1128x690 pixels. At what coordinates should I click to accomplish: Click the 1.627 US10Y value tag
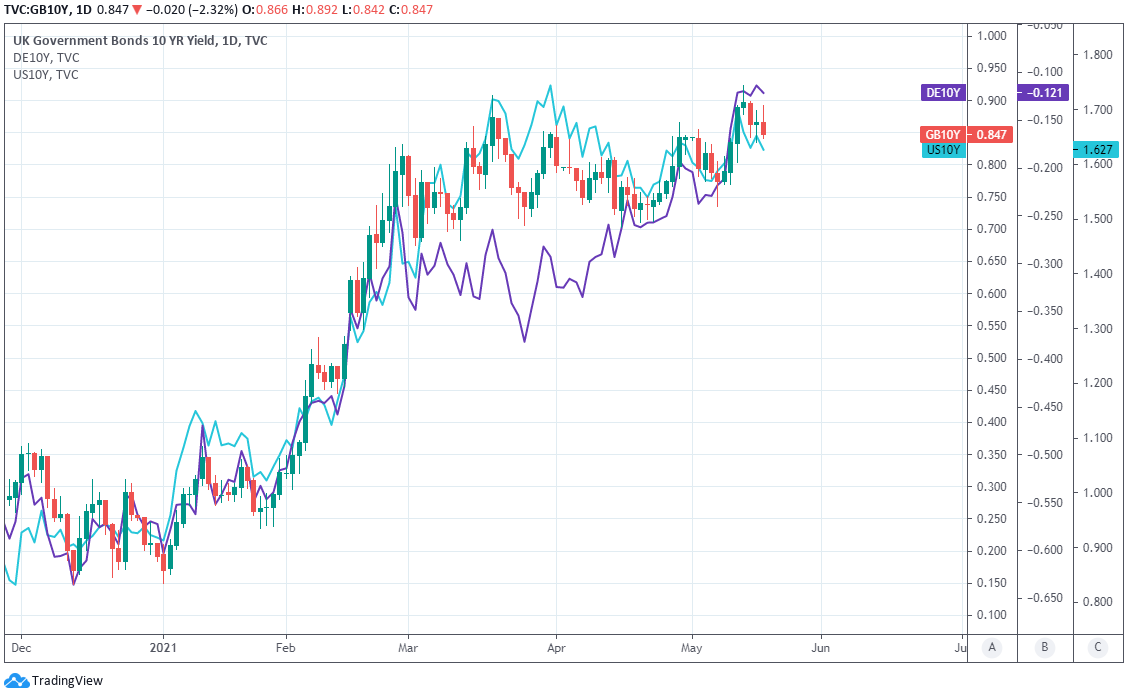tap(1098, 150)
